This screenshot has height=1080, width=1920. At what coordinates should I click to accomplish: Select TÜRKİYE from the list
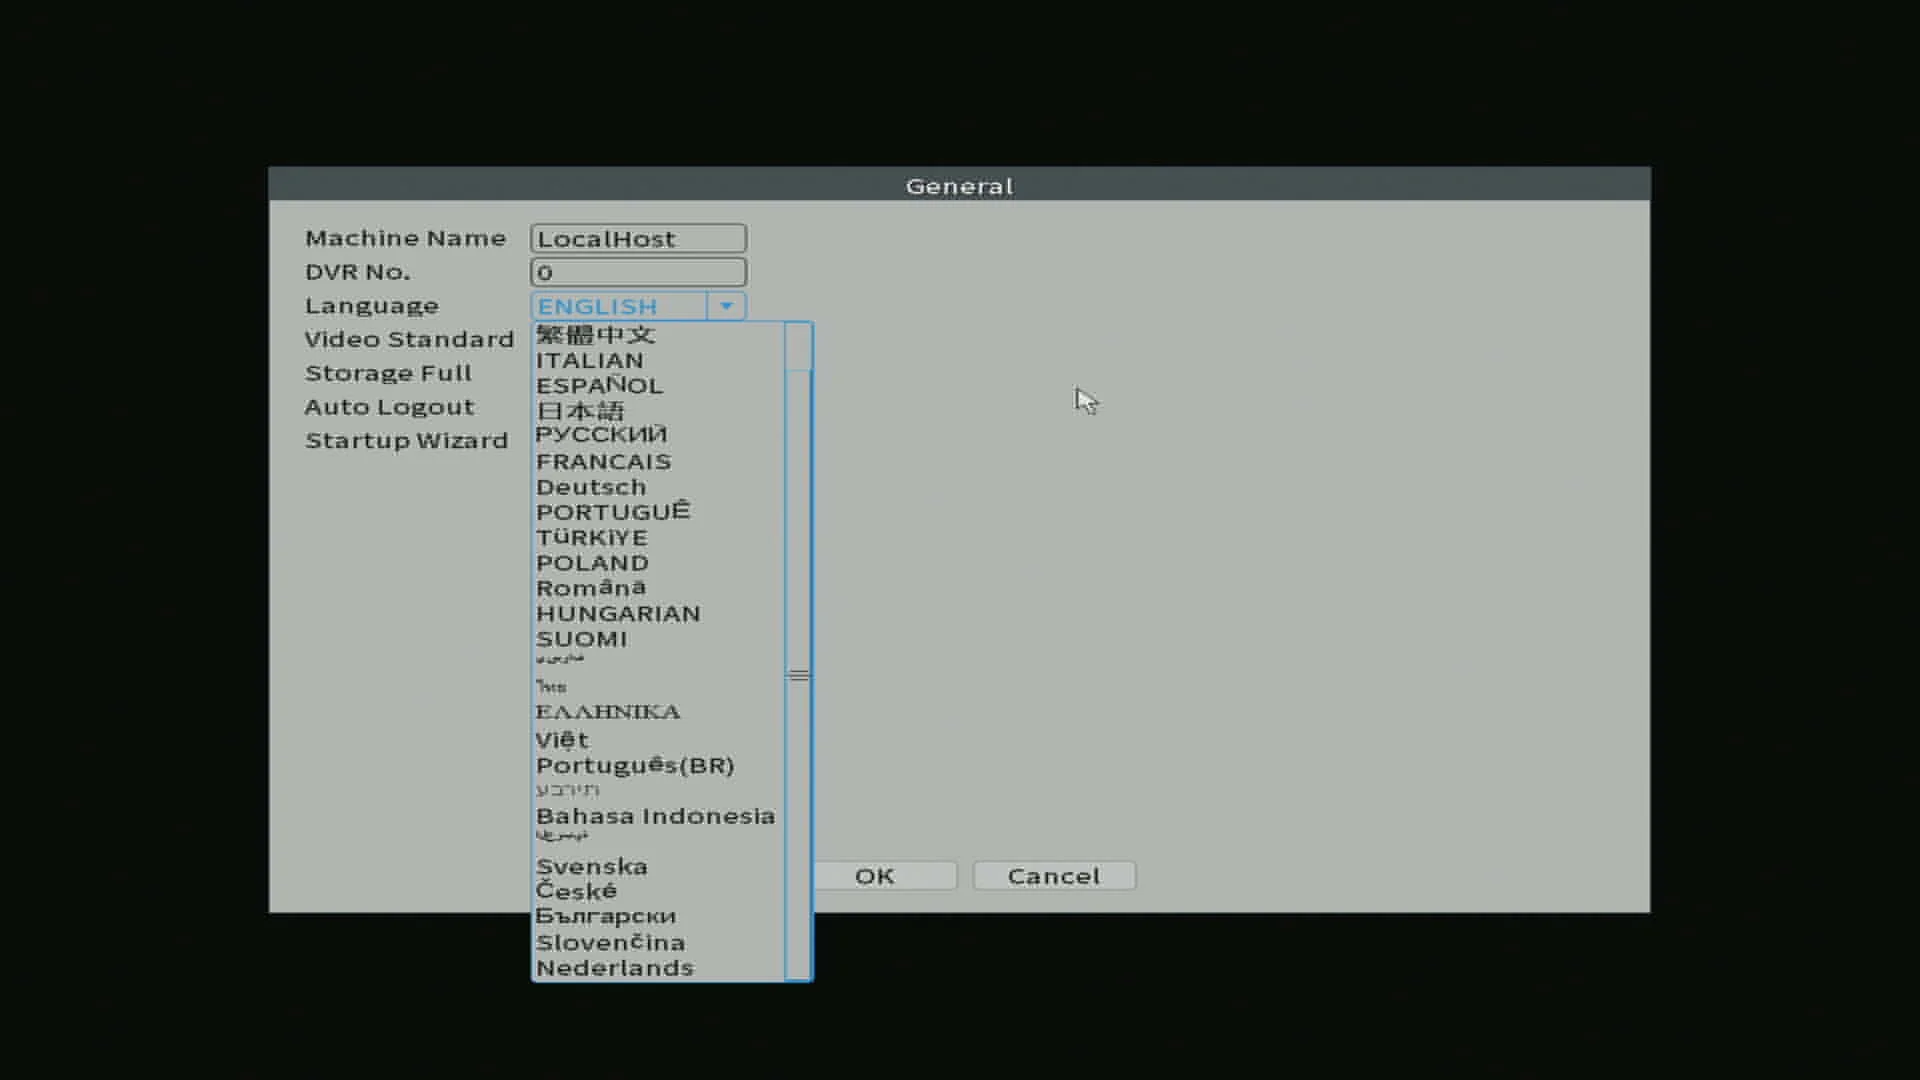click(x=592, y=538)
